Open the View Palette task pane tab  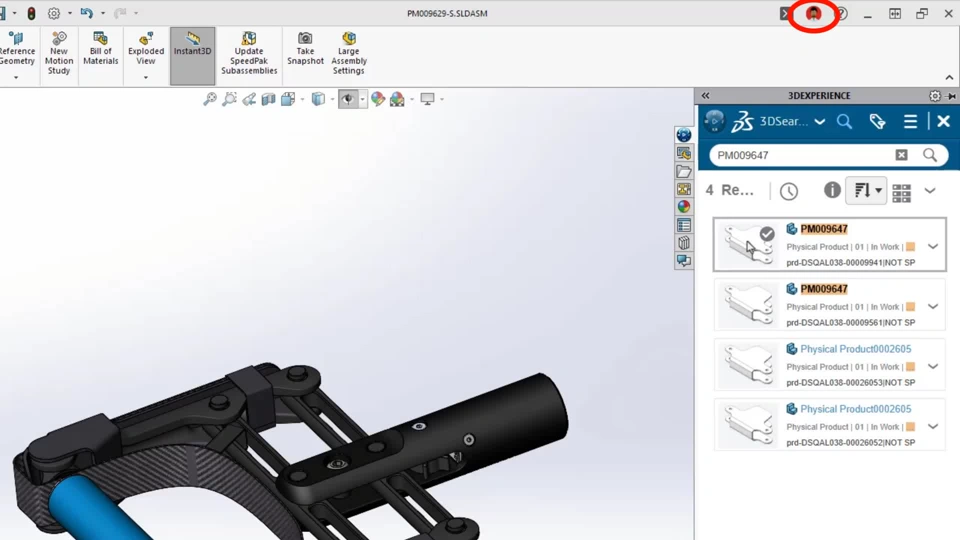pos(684,189)
